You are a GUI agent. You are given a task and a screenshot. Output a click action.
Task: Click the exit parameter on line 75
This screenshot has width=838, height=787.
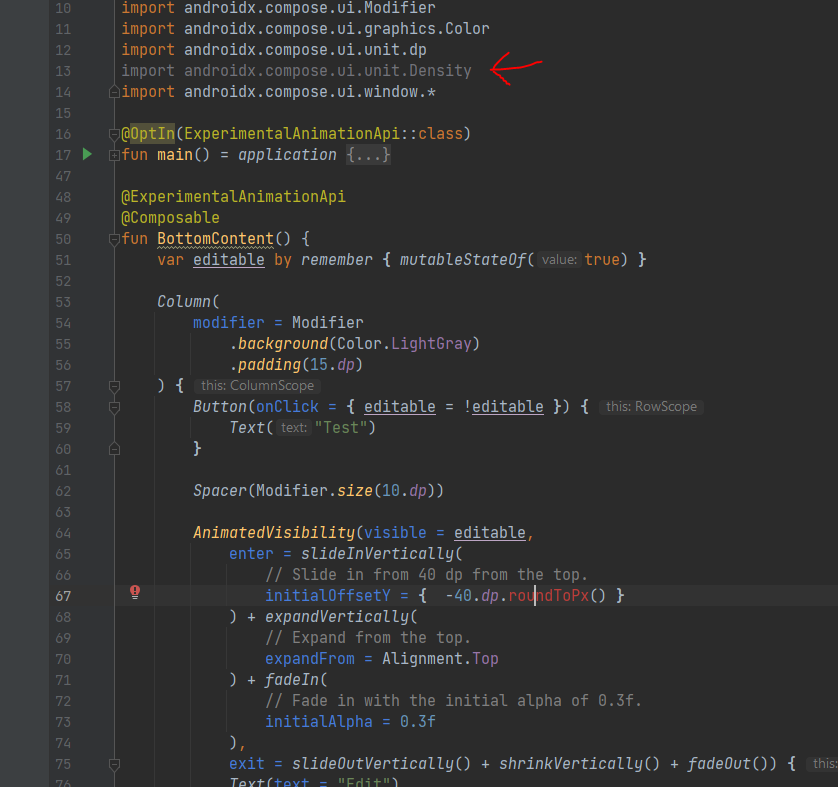(x=247, y=764)
